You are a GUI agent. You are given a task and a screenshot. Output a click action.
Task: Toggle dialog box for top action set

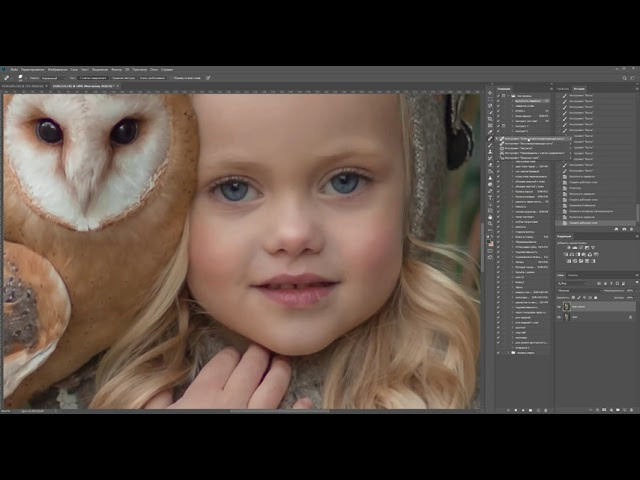pos(504,96)
